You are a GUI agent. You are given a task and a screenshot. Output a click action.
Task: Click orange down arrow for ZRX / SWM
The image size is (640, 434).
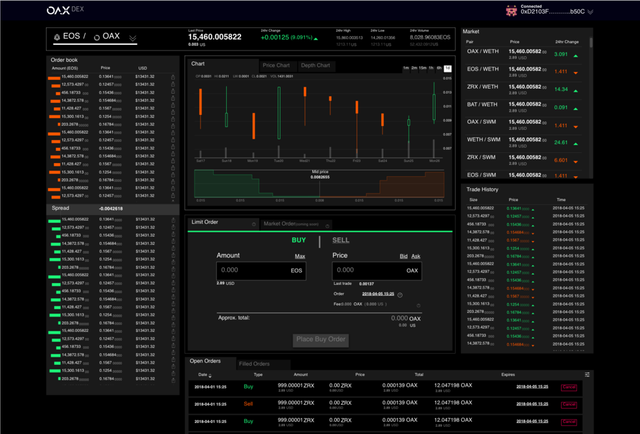576,162
